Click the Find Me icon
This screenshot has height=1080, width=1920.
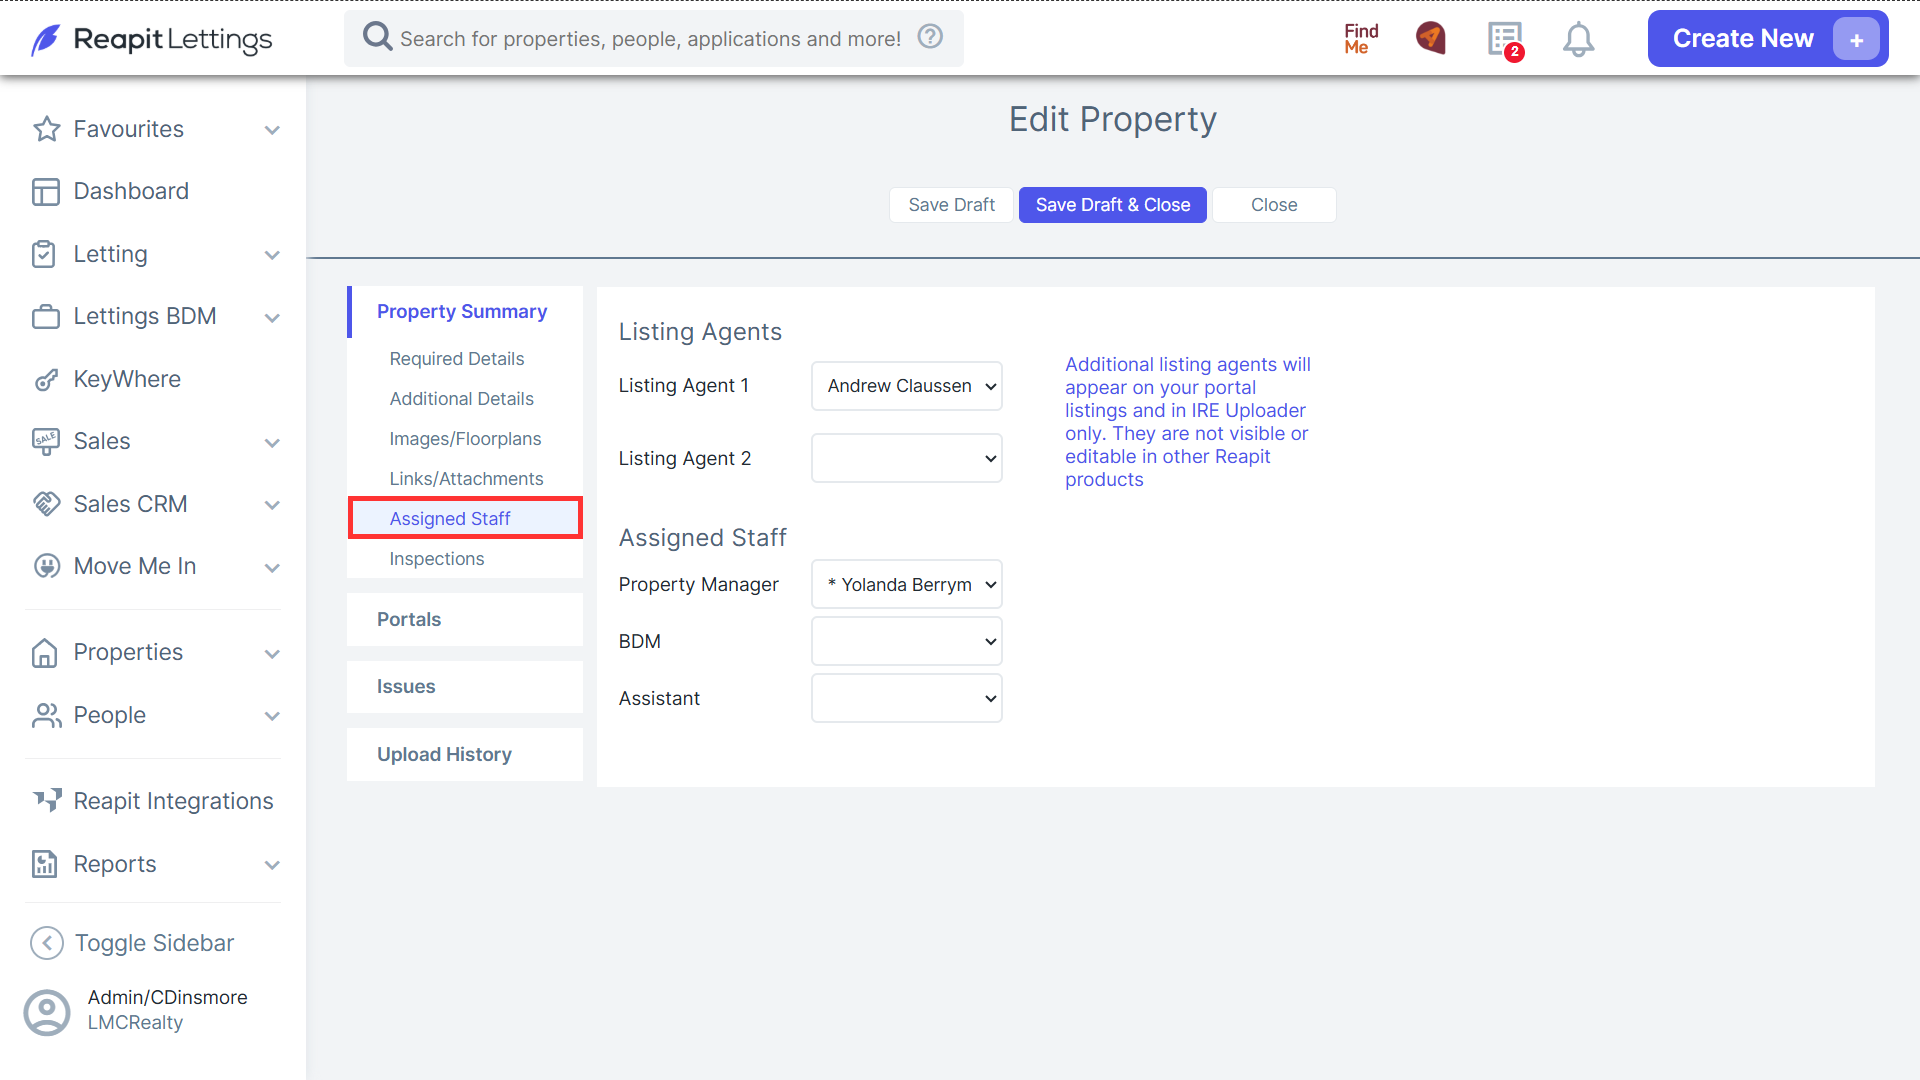pyautogui.click(x=1361, y=39)
